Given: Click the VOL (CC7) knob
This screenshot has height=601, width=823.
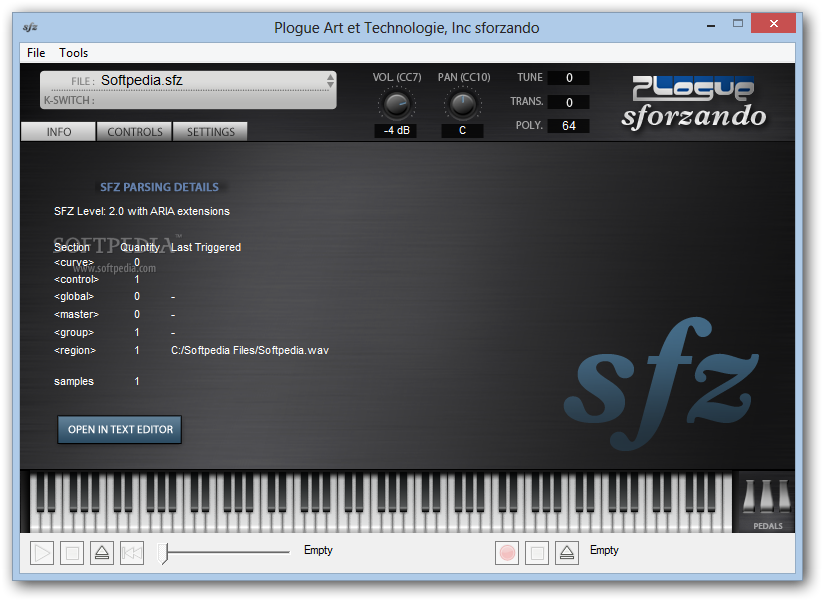Looking at the screenshot, I should click(397, 104).
